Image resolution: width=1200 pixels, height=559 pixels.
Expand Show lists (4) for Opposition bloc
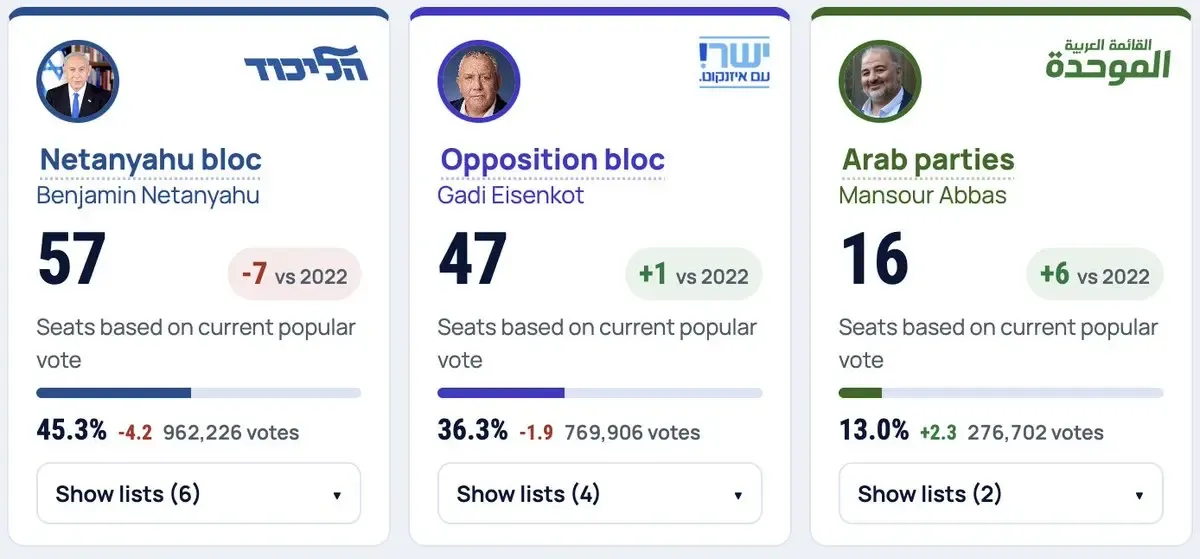(600, 493)
